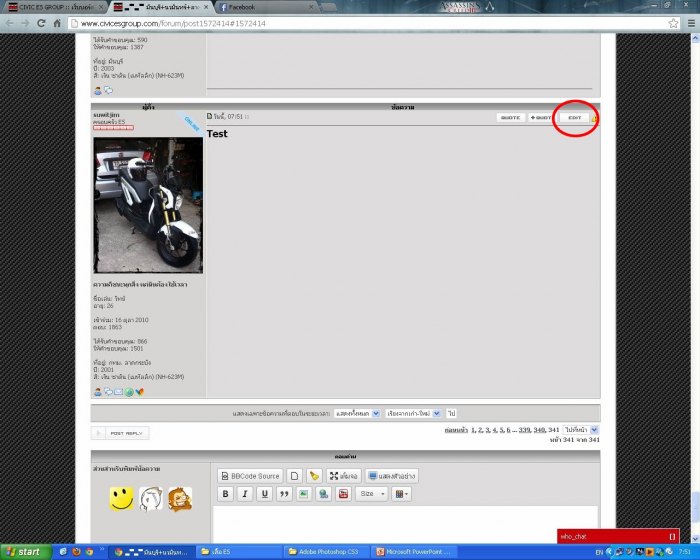
Task: Click the New Page document icon in editor
Action: coord(295,476)
